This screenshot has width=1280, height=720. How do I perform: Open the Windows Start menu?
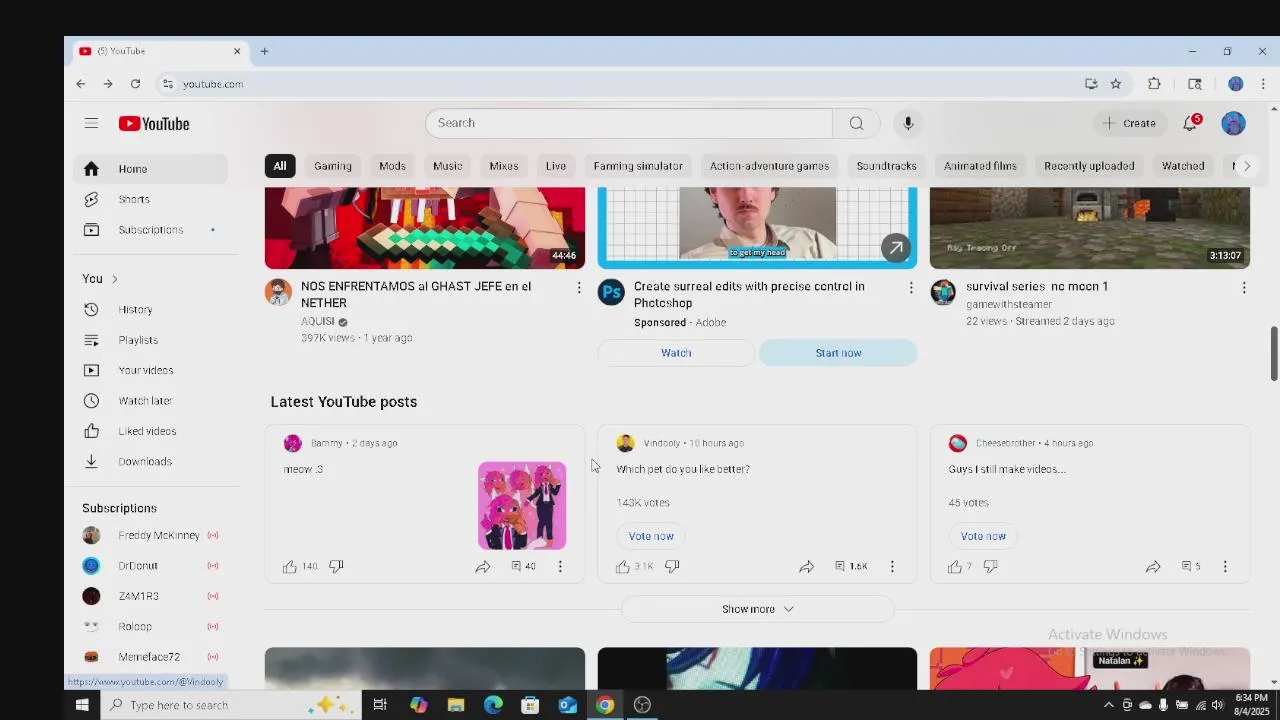click(x=82, y=705)
